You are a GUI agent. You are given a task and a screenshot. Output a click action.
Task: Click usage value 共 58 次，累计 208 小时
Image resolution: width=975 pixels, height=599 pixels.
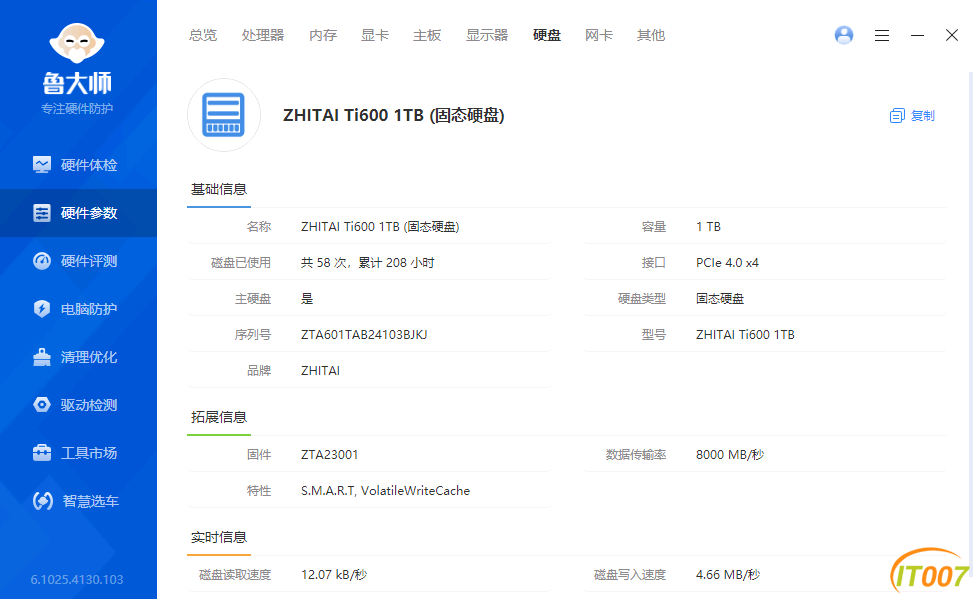click(367, 262)
